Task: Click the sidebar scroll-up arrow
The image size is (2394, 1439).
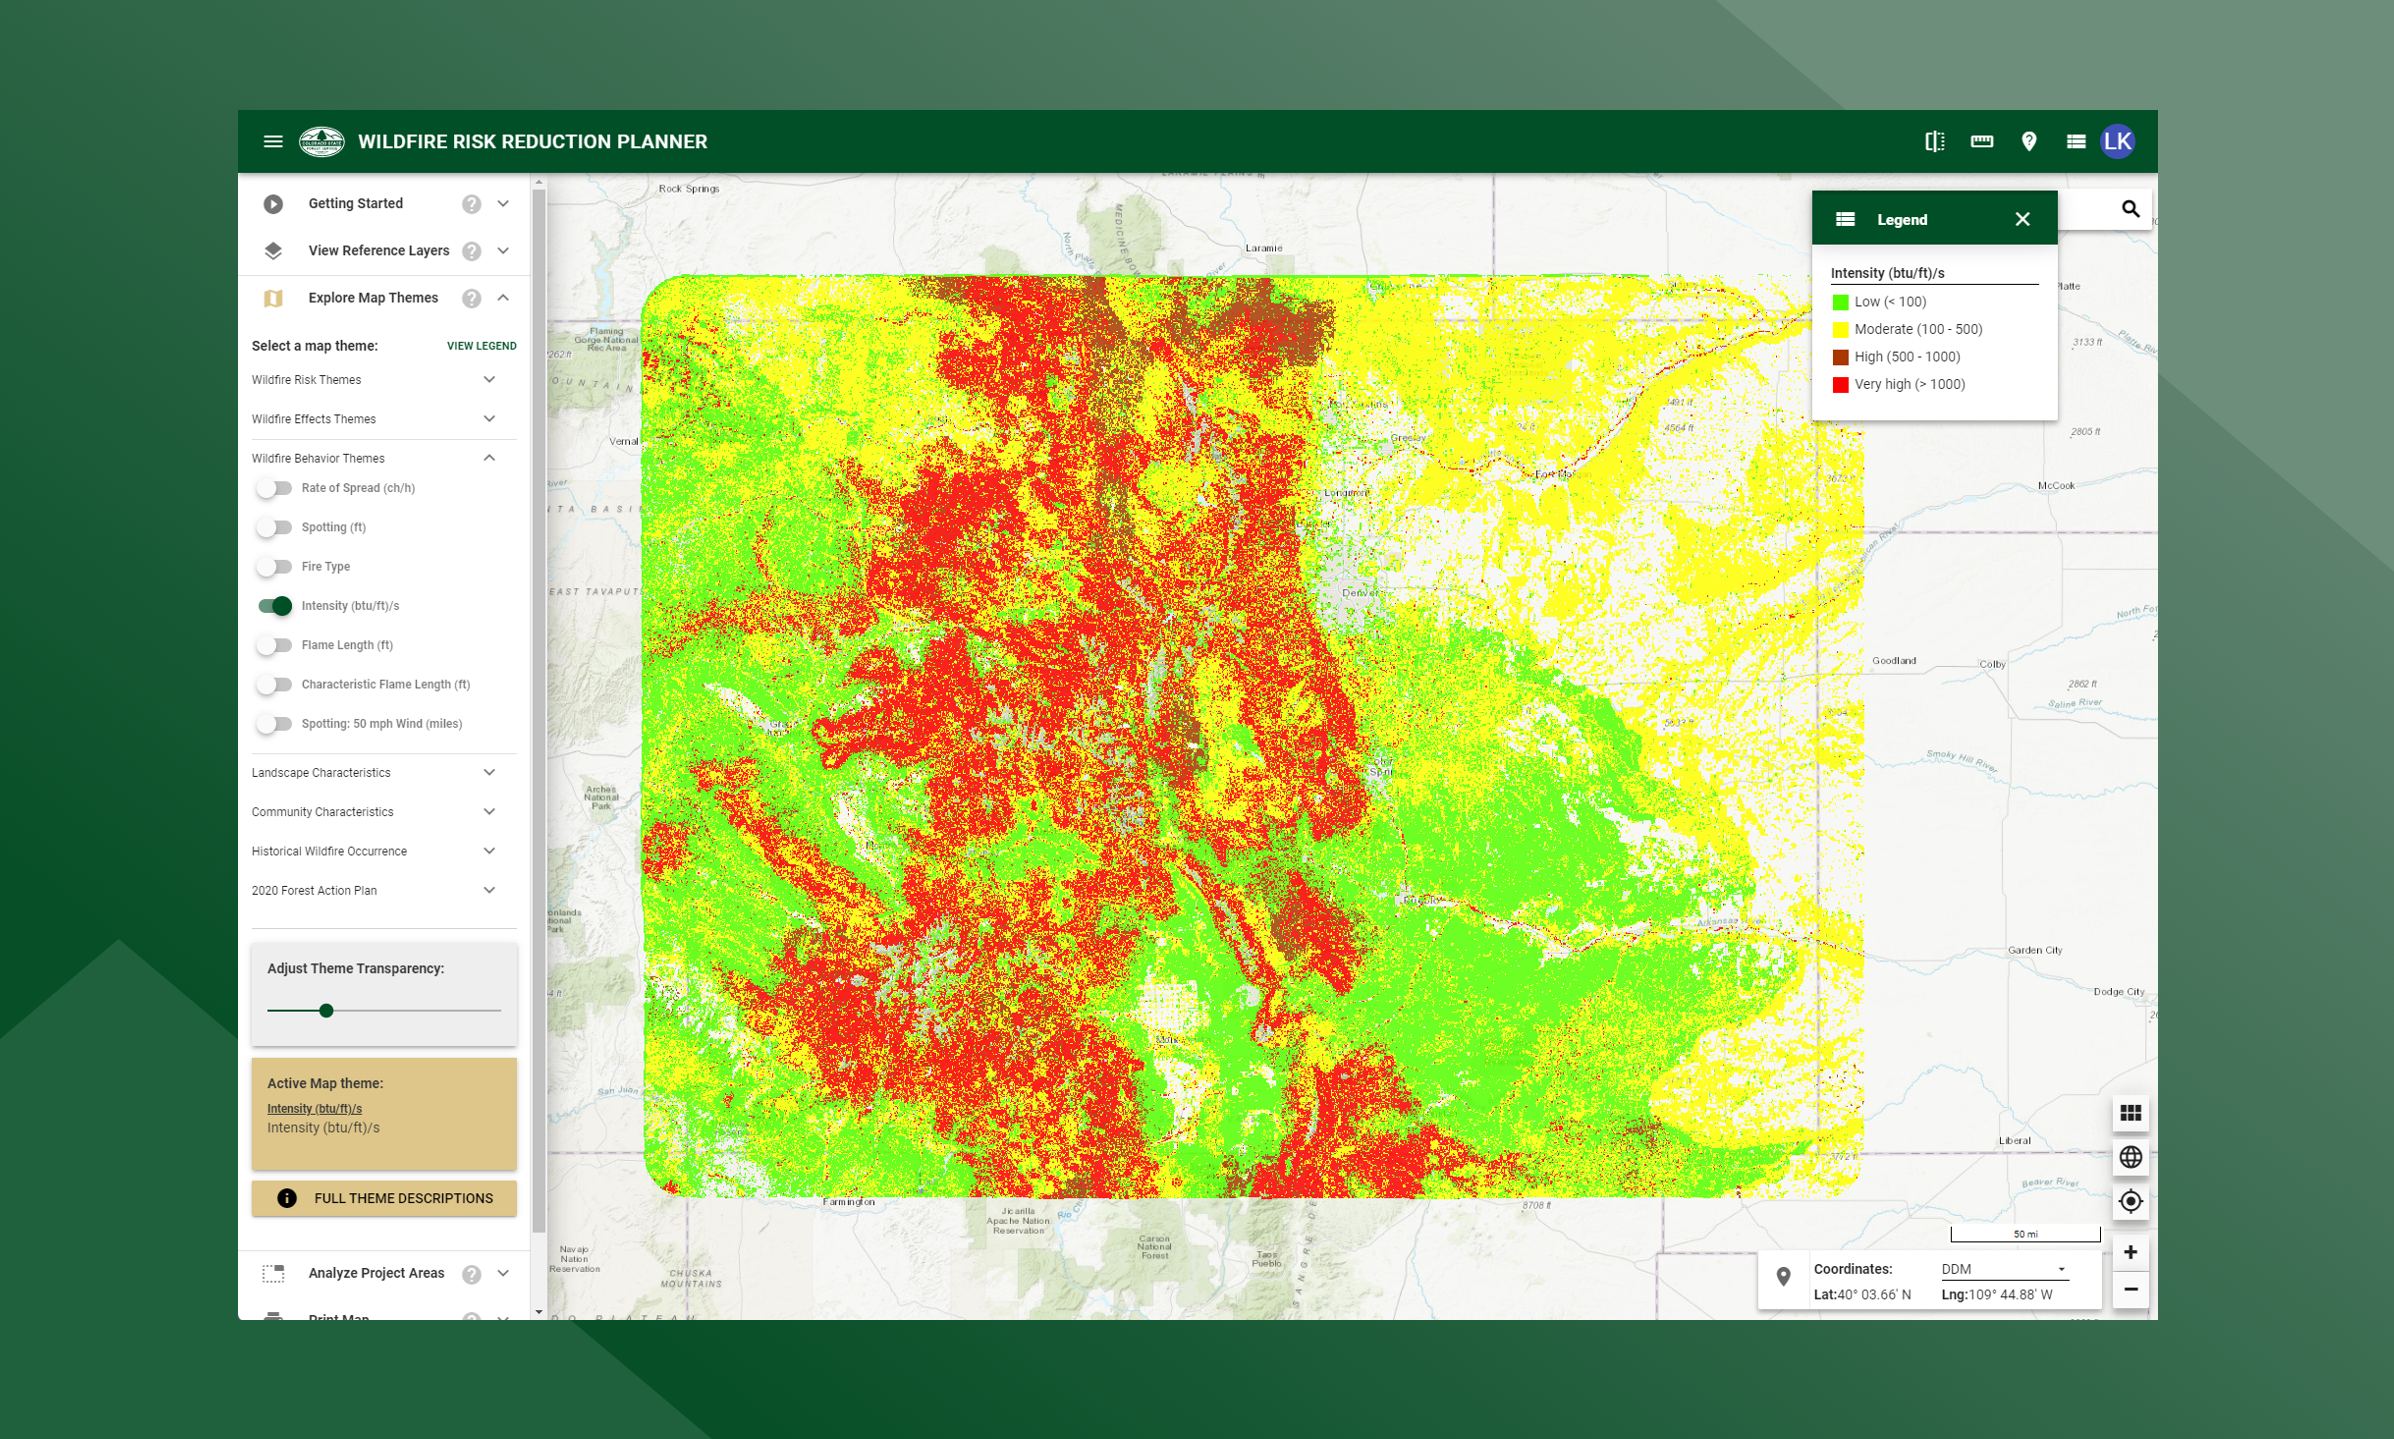Action: (539, 183)
